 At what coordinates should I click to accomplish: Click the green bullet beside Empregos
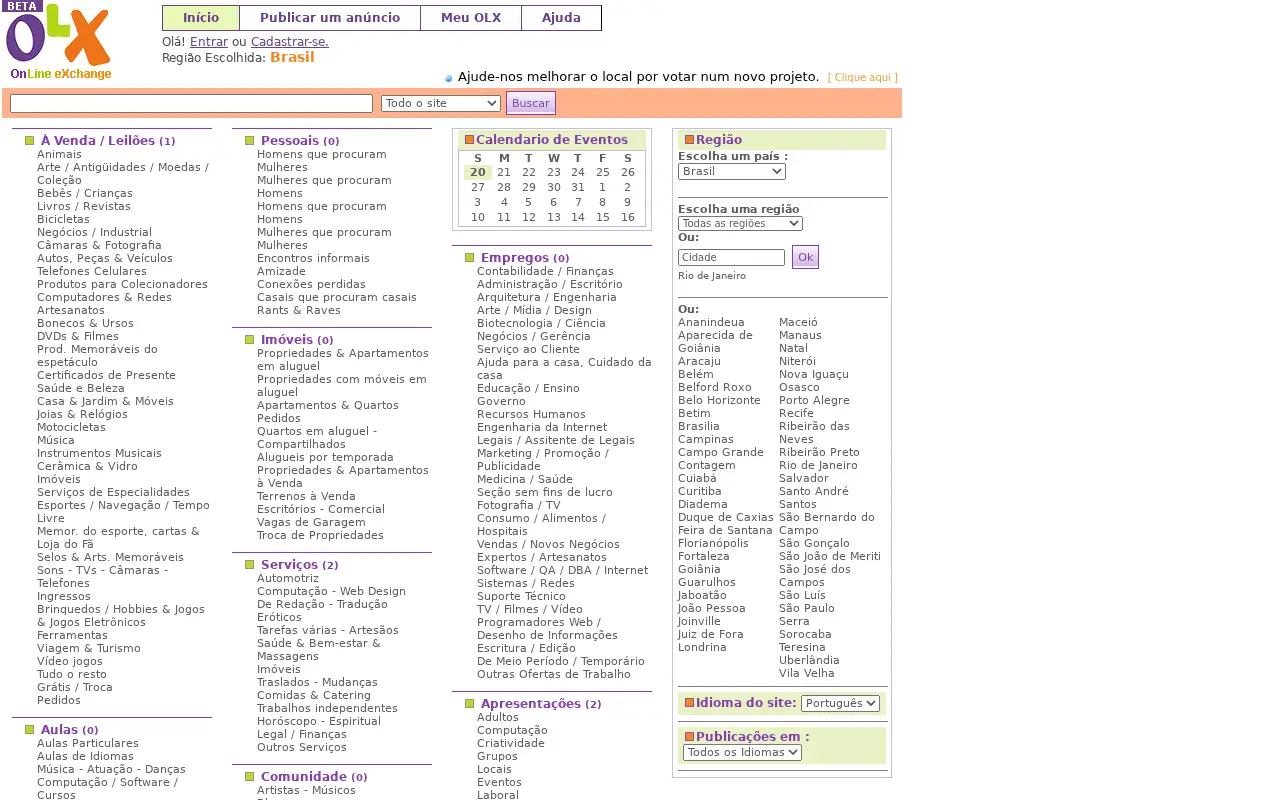470,258
